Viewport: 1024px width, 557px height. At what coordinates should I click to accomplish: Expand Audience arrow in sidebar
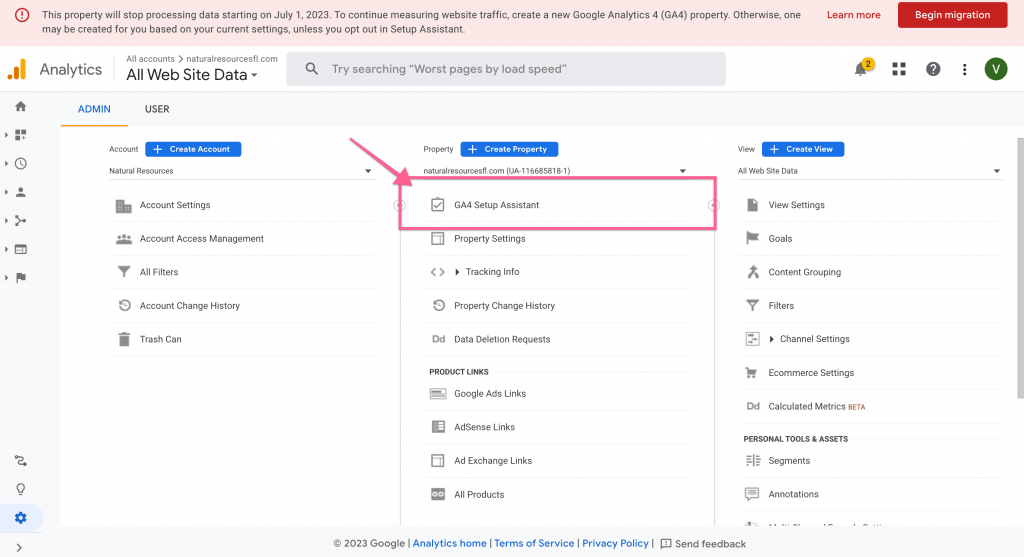point(6,192)
